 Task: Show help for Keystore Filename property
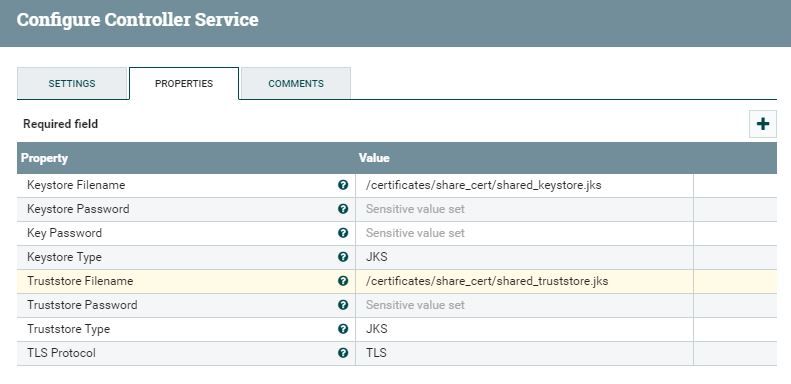pyautogui.click(x=343, y=185)
